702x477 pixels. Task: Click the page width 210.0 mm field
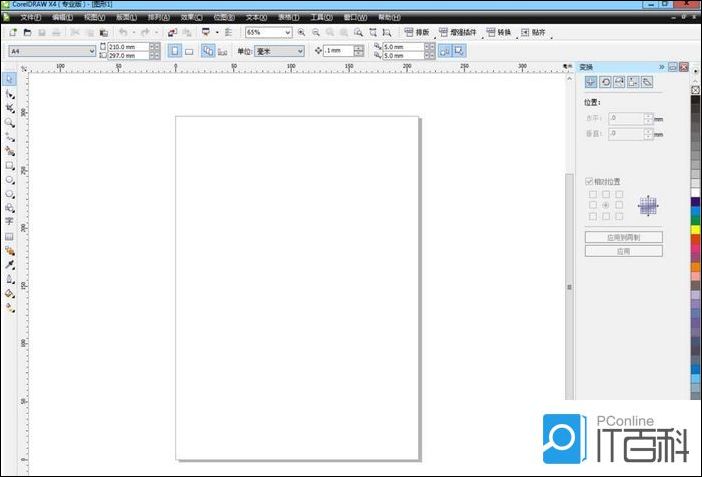click(x=126, y=46)
